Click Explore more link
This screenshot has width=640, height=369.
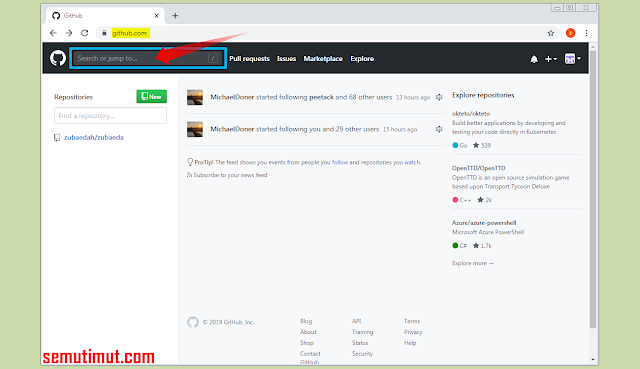point(473,263)
